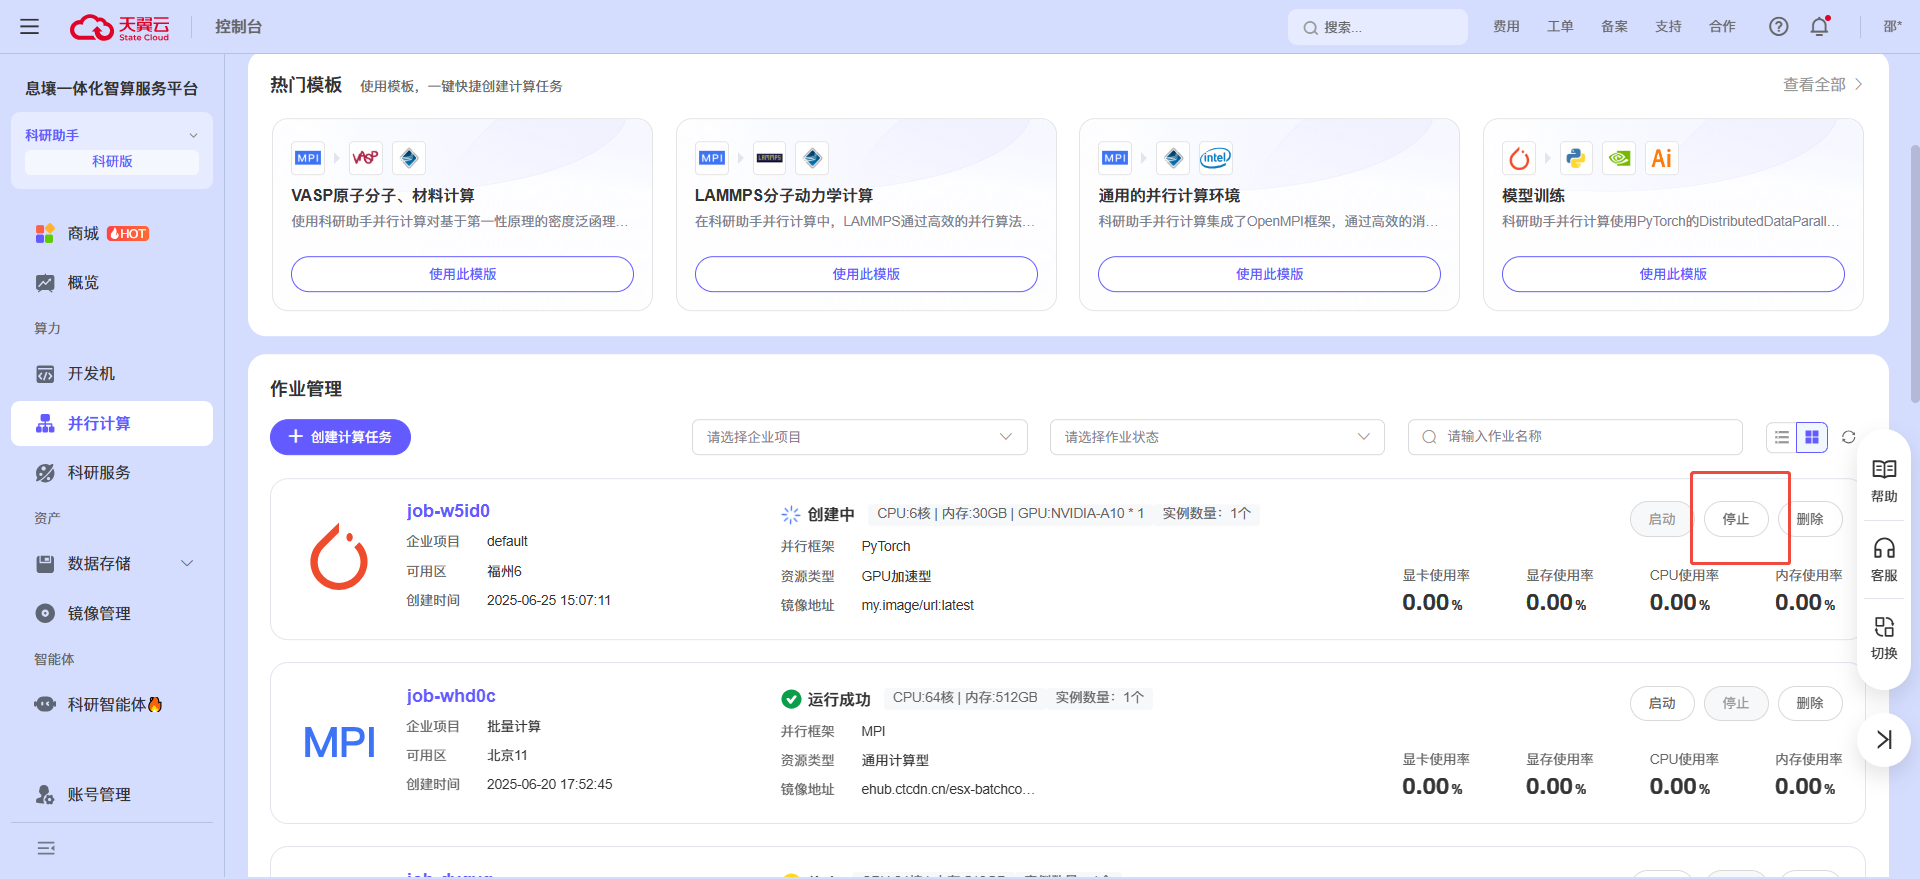Click the 概览 overview icon
Viewport: 1920px width, 879px height.
click(x=45, y=283)
